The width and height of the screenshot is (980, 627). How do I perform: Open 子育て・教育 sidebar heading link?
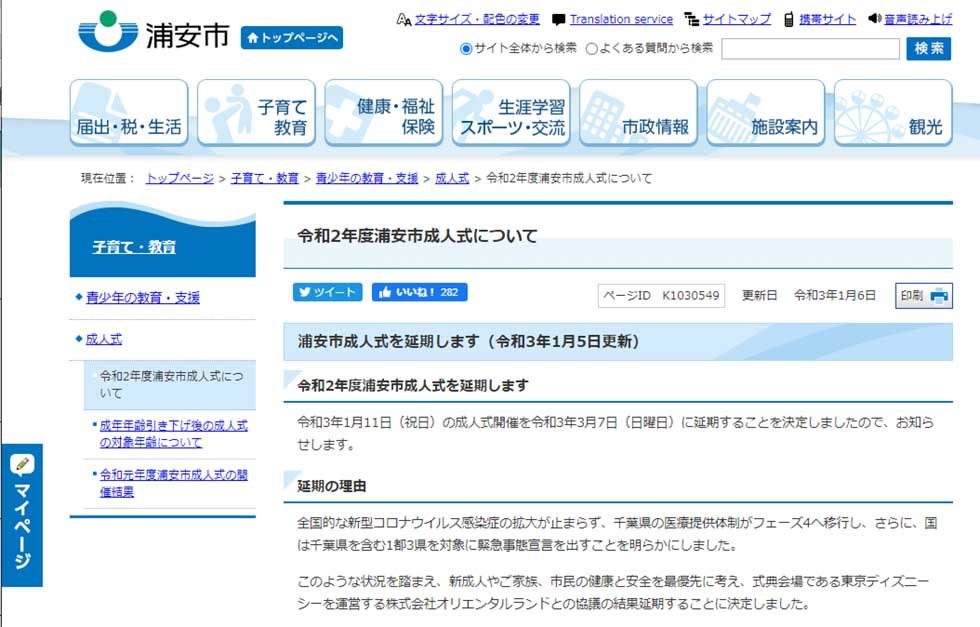coord(134,247)
